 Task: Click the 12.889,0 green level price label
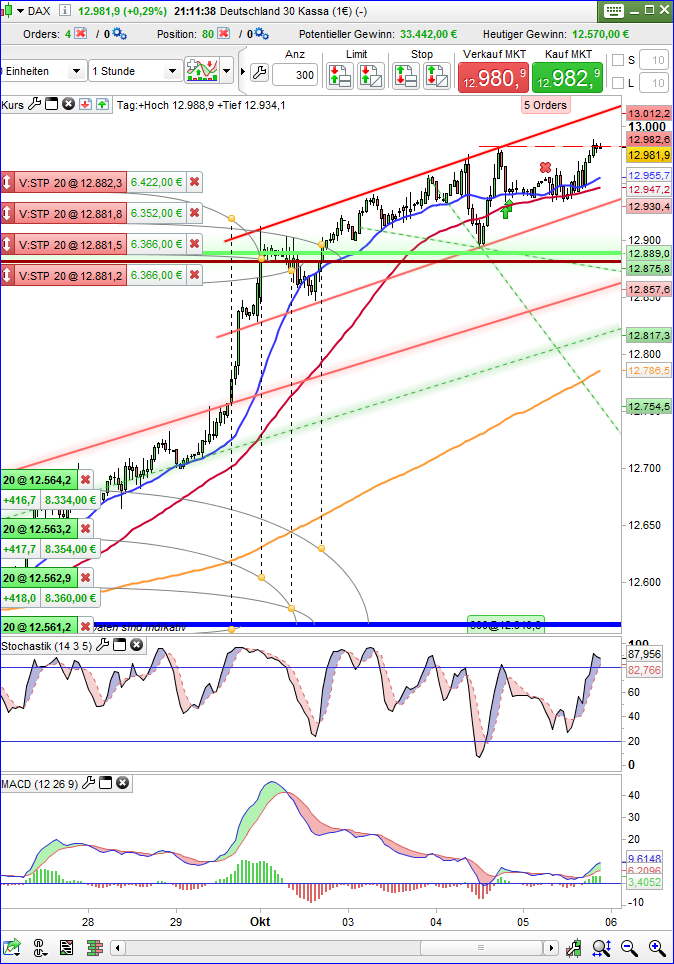tap(648, 253)
